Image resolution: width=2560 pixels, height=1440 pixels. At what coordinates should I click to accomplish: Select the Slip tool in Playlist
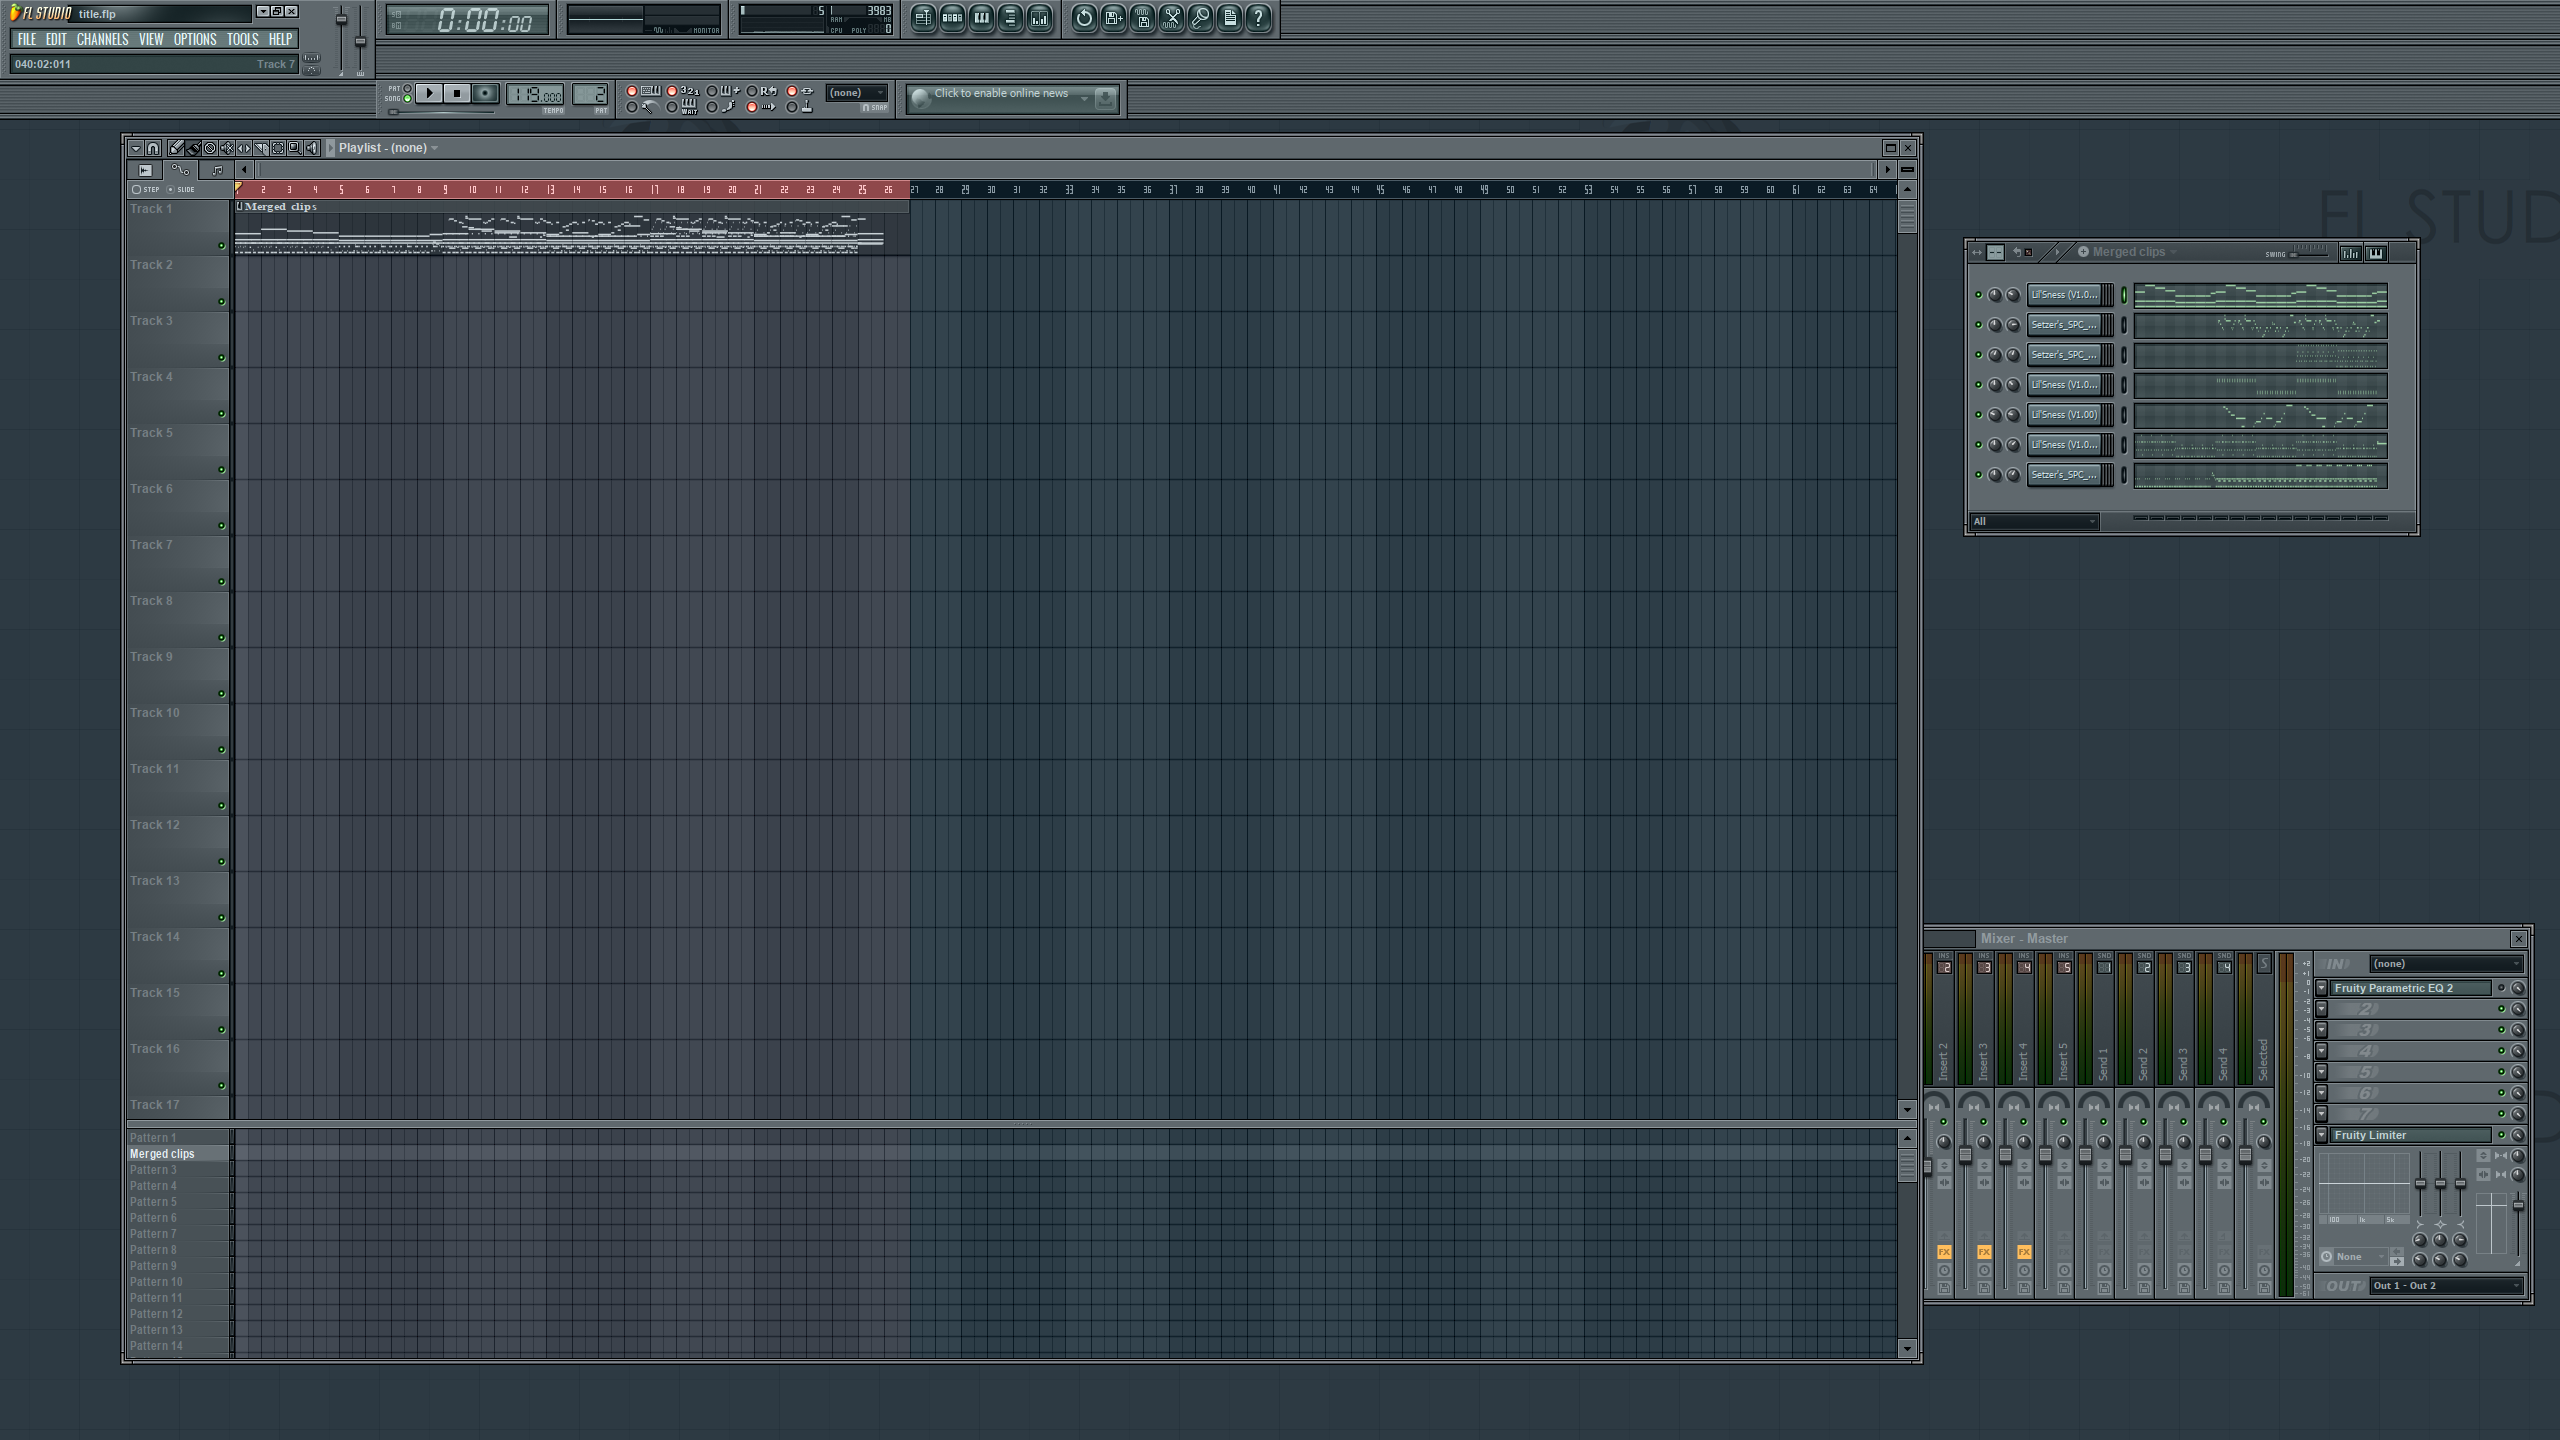pos(244,148)
